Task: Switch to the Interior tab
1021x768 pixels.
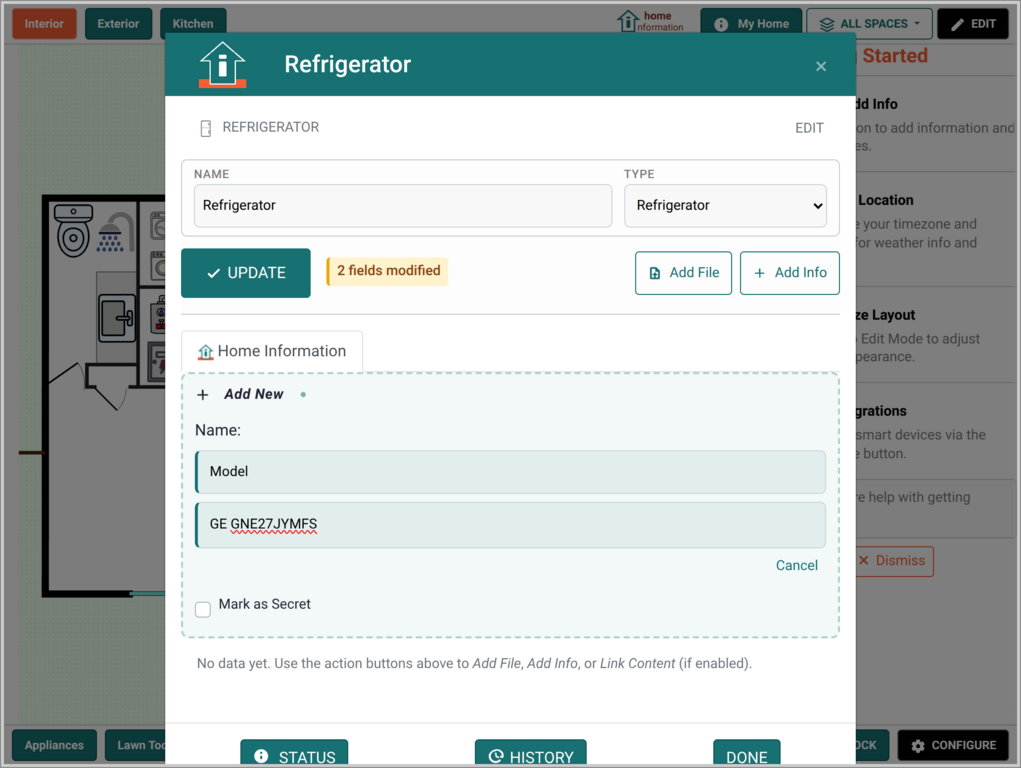Action: (x=44, y=24)
